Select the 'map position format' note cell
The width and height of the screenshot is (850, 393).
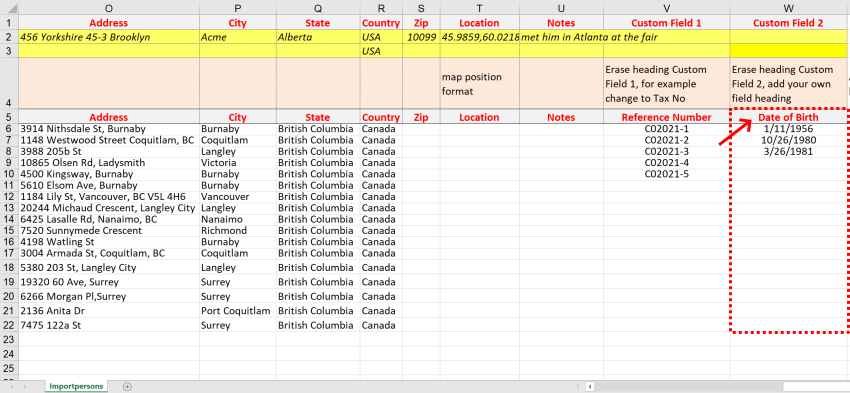[479, 84]
